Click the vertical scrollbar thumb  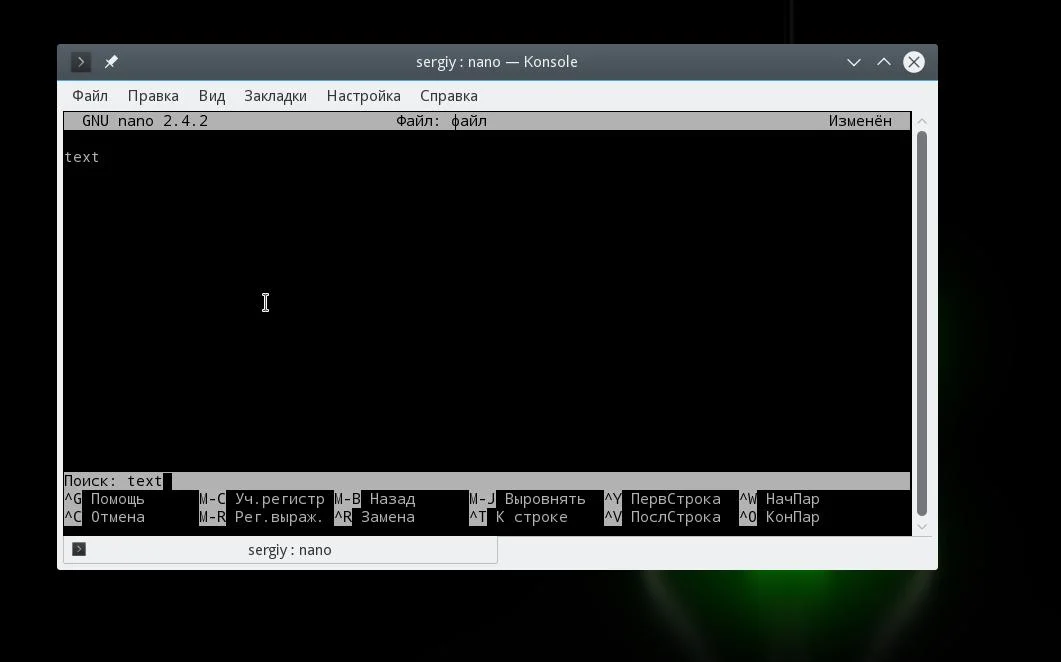coord(922,324)
